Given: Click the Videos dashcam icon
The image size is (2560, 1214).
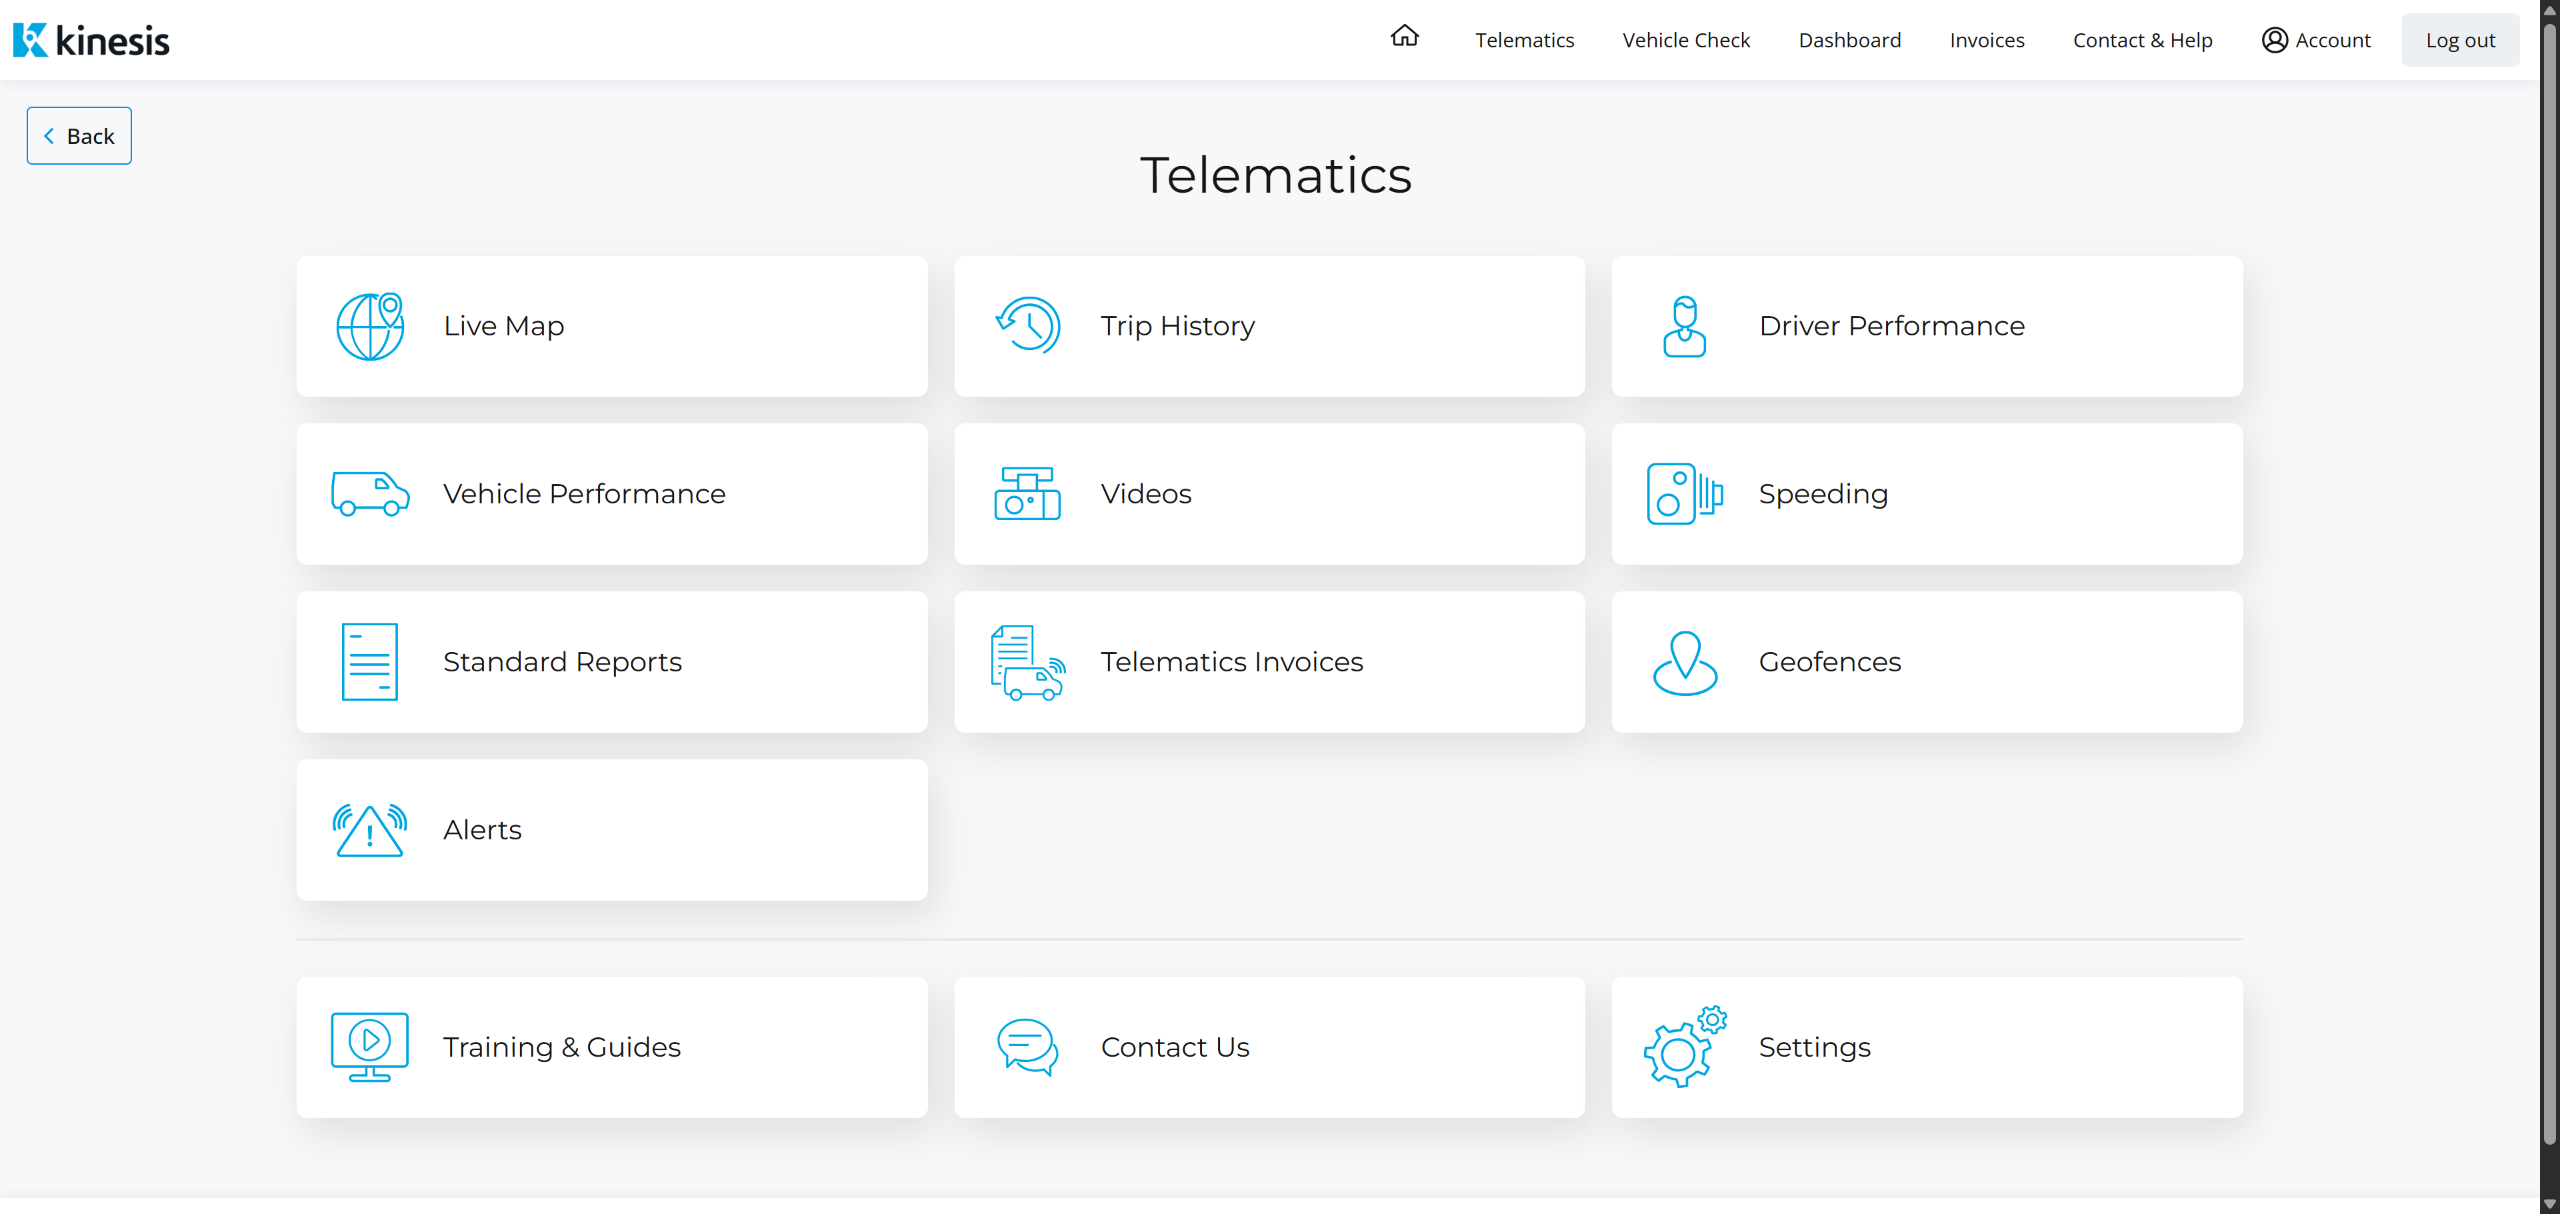Looking at the screenshot, I should (x=1027, y=494).
